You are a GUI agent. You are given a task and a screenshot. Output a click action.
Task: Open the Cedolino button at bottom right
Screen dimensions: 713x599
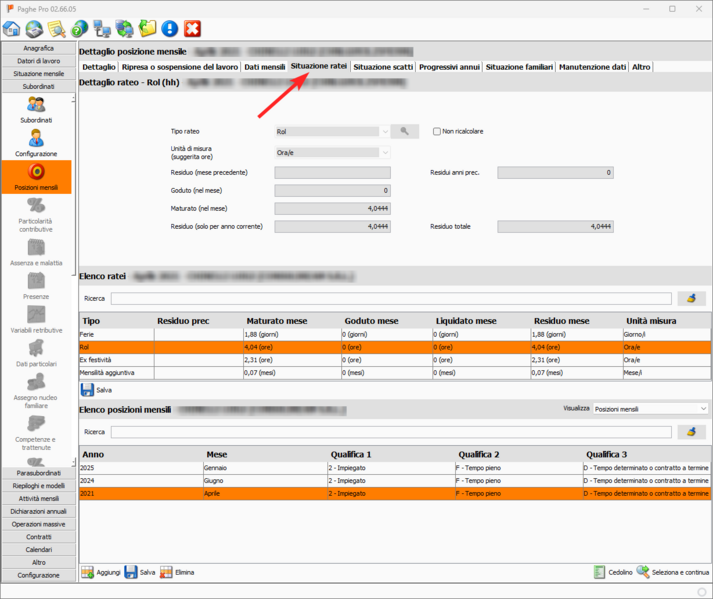pos(612,572)
